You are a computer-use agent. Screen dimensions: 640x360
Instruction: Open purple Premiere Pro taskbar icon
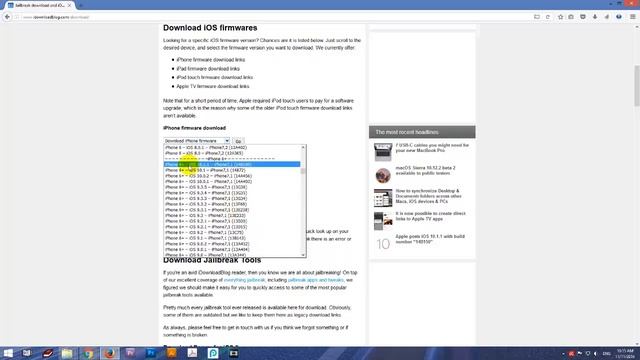pyautogui.click(x=130, y=353)
